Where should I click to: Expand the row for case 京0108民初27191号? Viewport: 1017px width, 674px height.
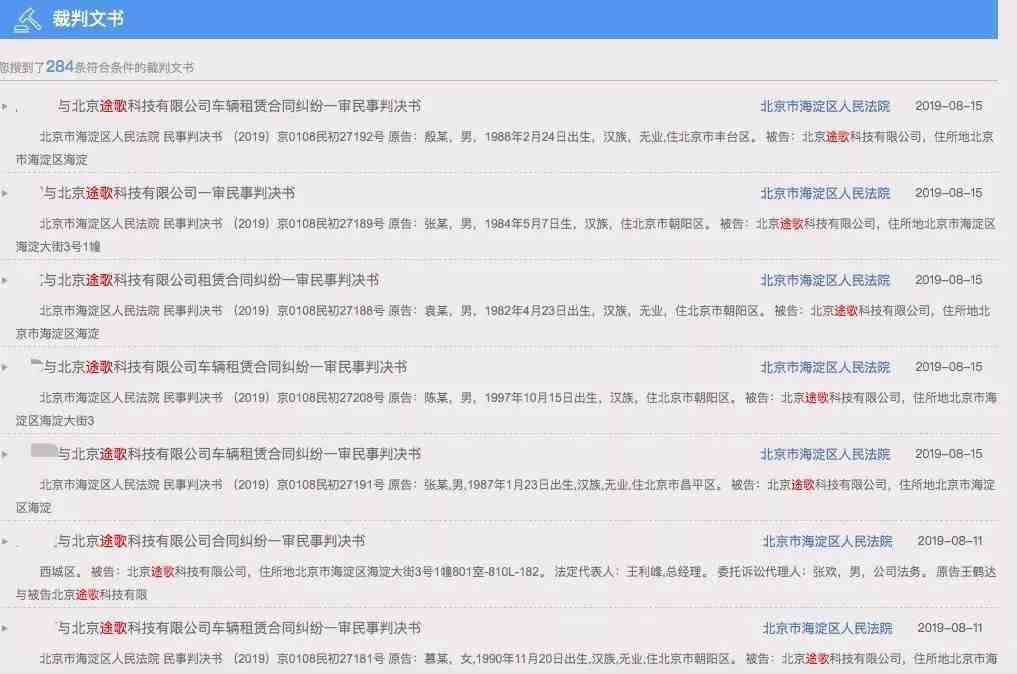5,454
